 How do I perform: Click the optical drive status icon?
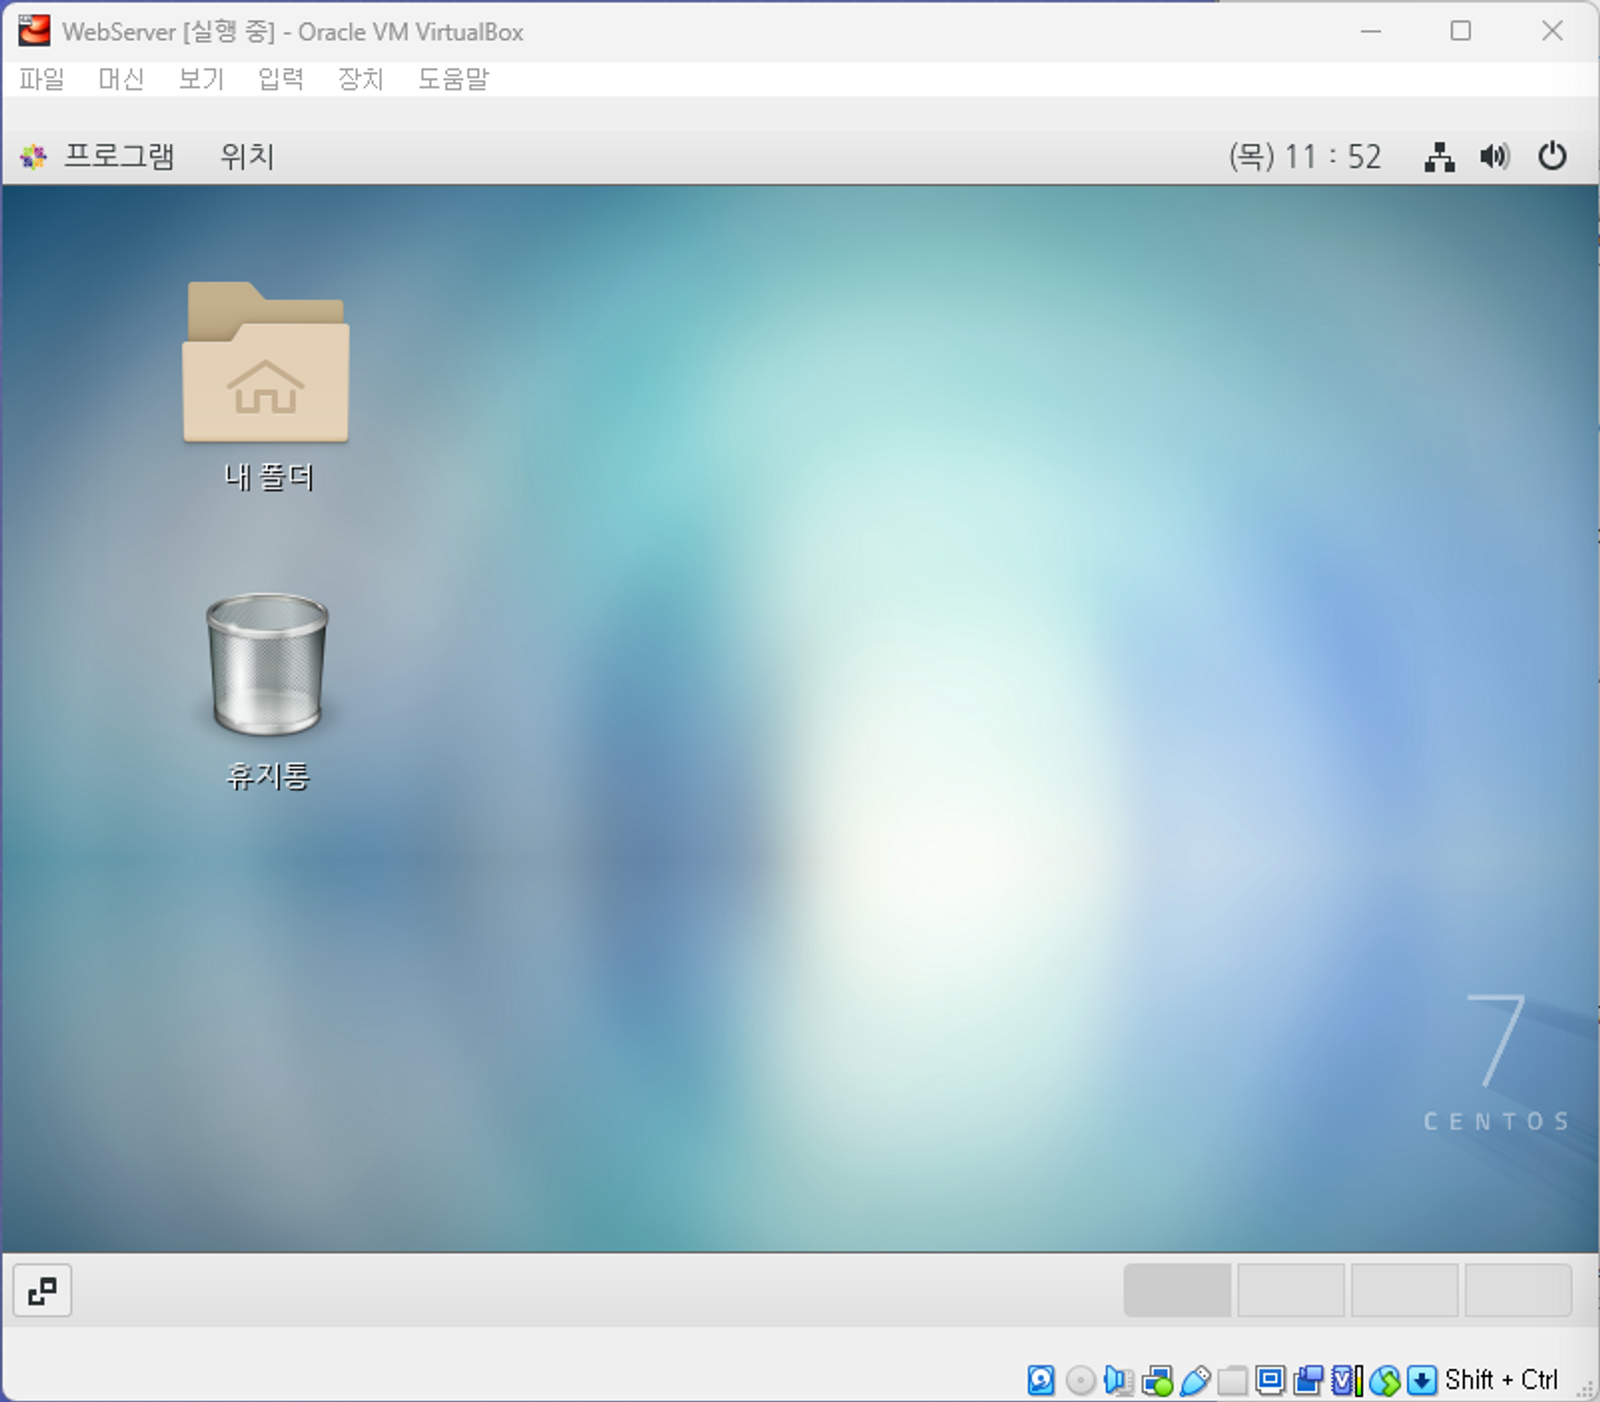tap(1080, 1381)
